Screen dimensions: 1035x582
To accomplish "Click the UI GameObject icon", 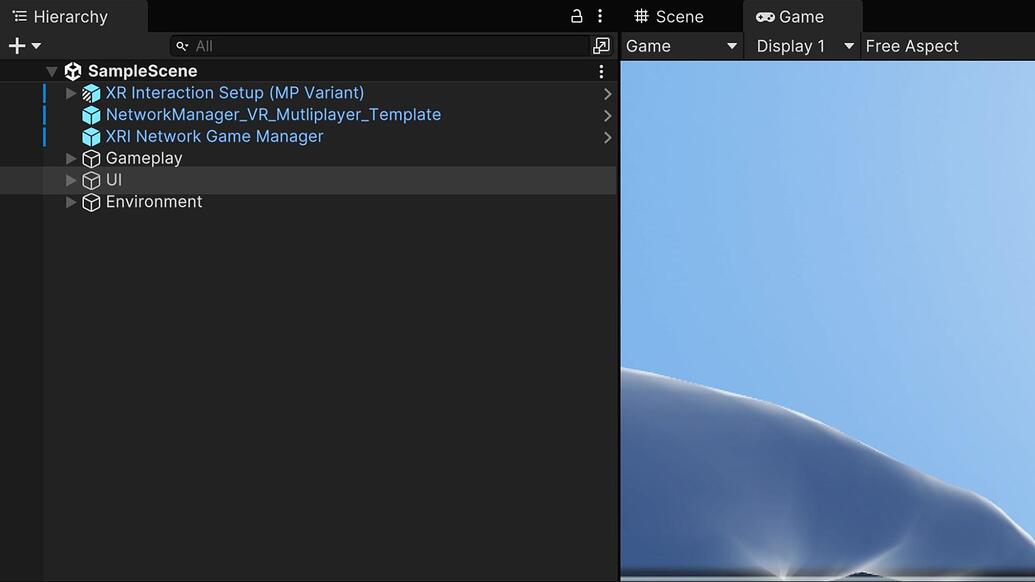I will point(90,179).
